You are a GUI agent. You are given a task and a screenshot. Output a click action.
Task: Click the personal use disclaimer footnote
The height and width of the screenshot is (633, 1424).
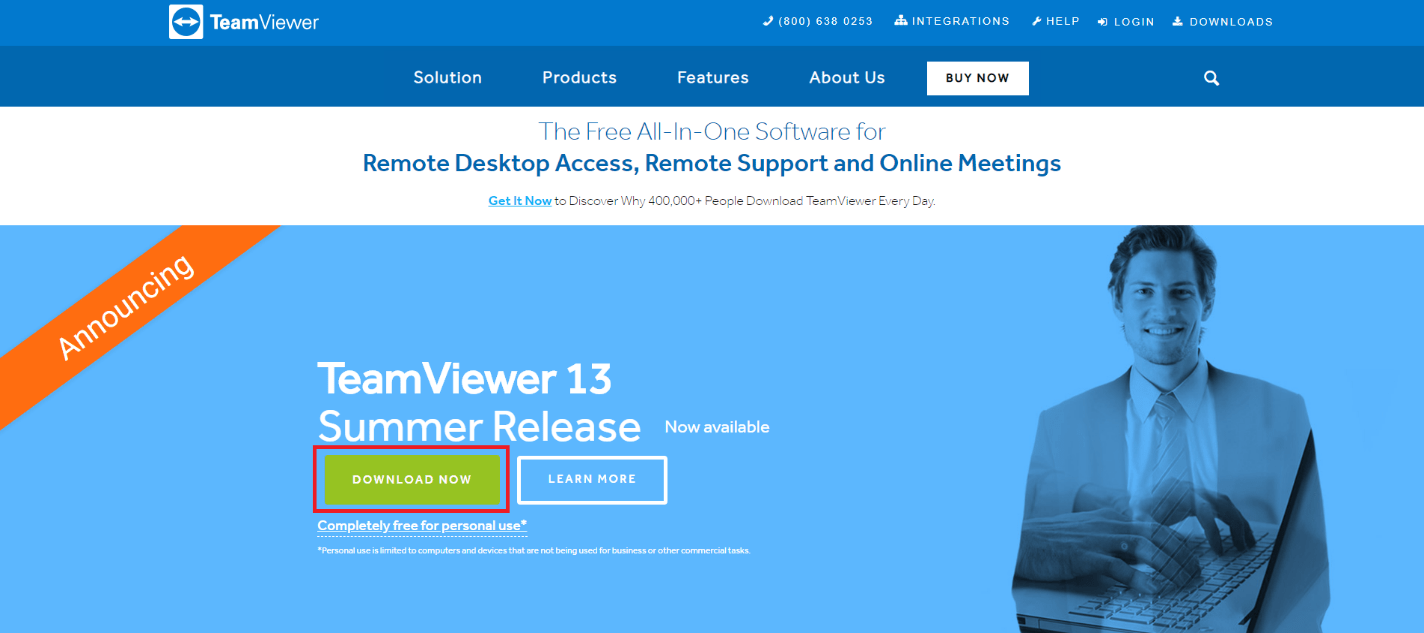coord(534,551)
